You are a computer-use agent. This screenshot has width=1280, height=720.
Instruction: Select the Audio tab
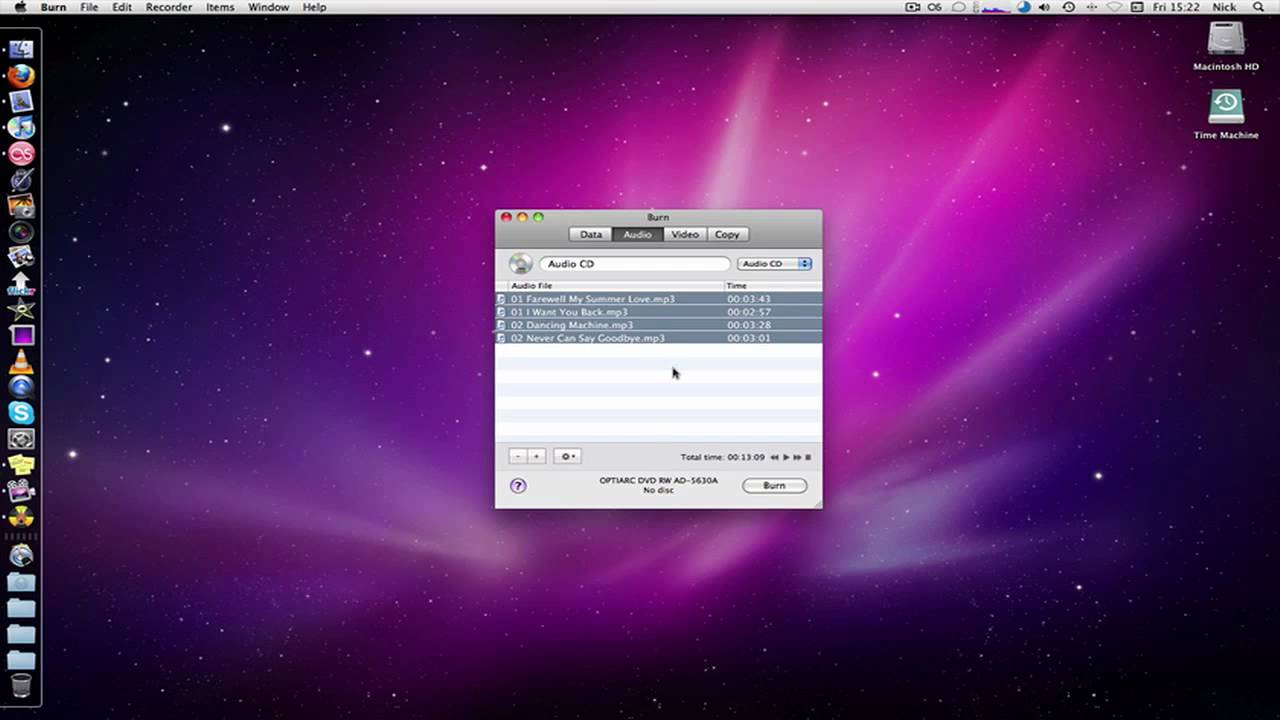point(637,234)
